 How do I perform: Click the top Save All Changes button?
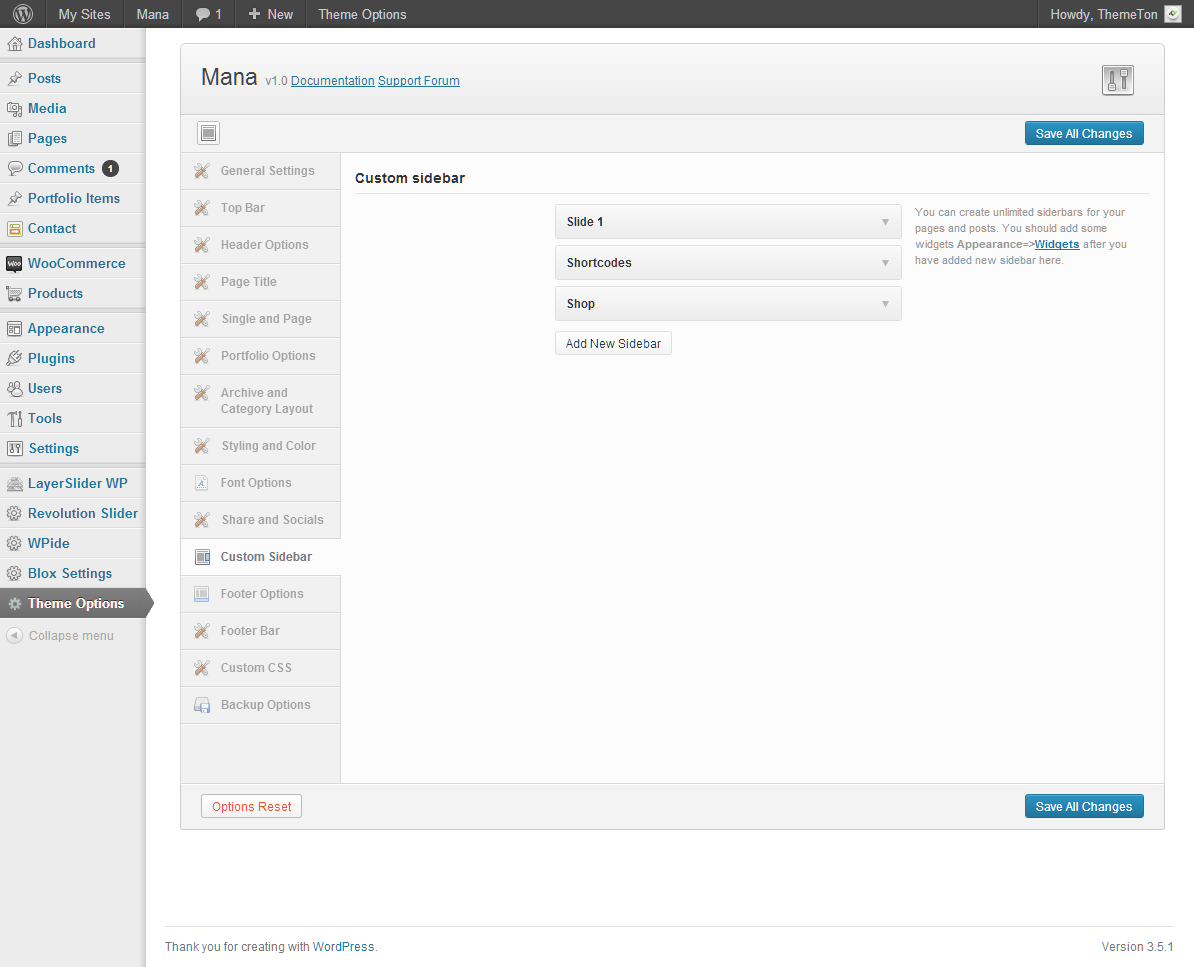[x=1083, y=134]
